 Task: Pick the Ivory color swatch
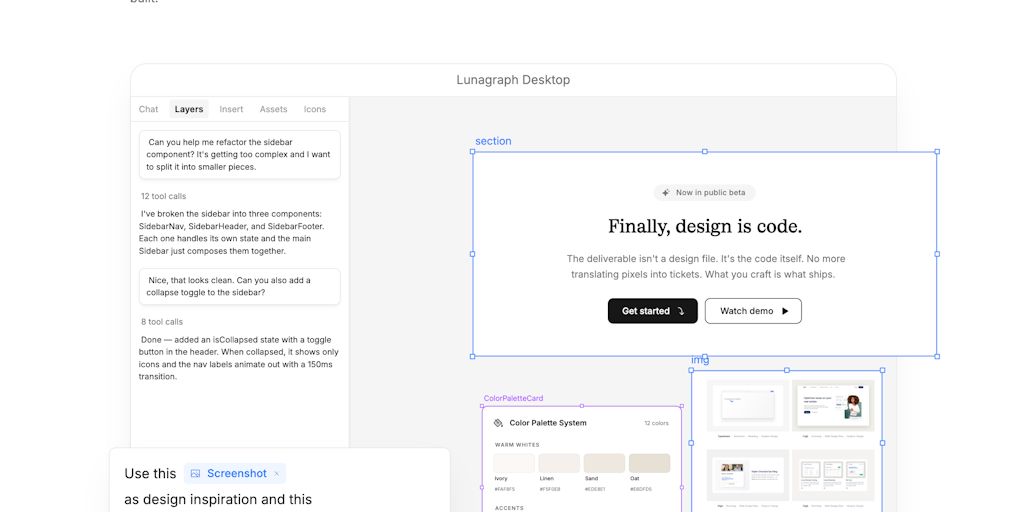[513, 463]
